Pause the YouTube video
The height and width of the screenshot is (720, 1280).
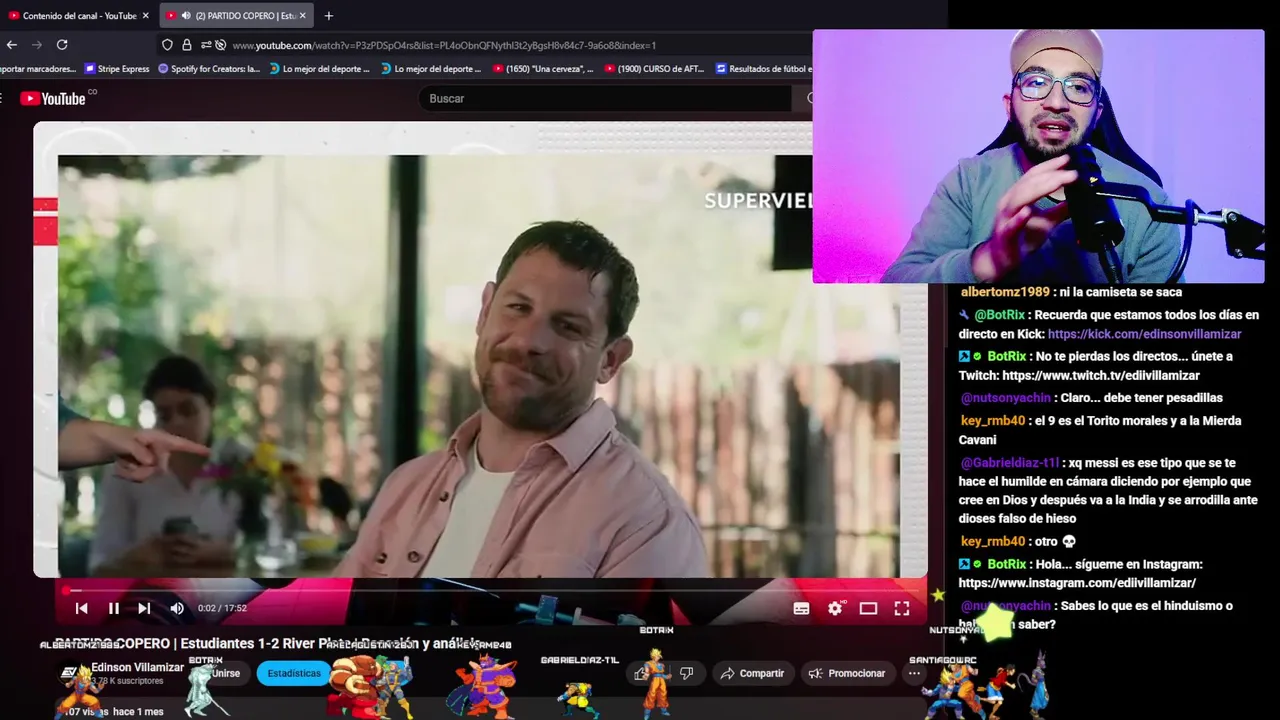coord(114,608)
